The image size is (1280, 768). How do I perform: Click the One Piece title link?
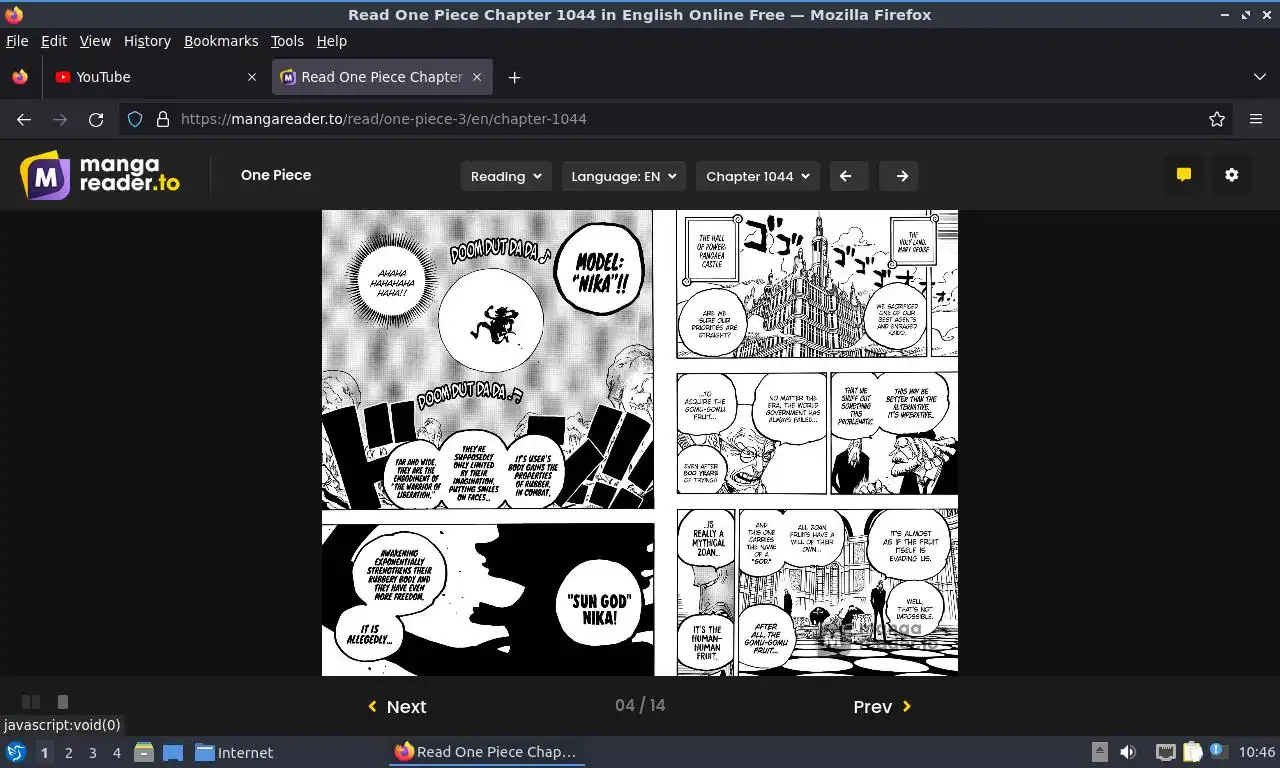[x=276, y=175]
